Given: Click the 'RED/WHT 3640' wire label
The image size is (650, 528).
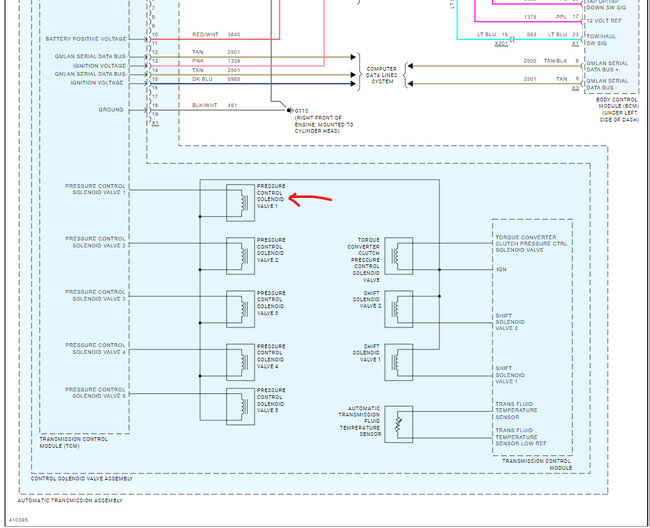Looking at the screenshot, I should pyautogui.click(x=216, y=34).
